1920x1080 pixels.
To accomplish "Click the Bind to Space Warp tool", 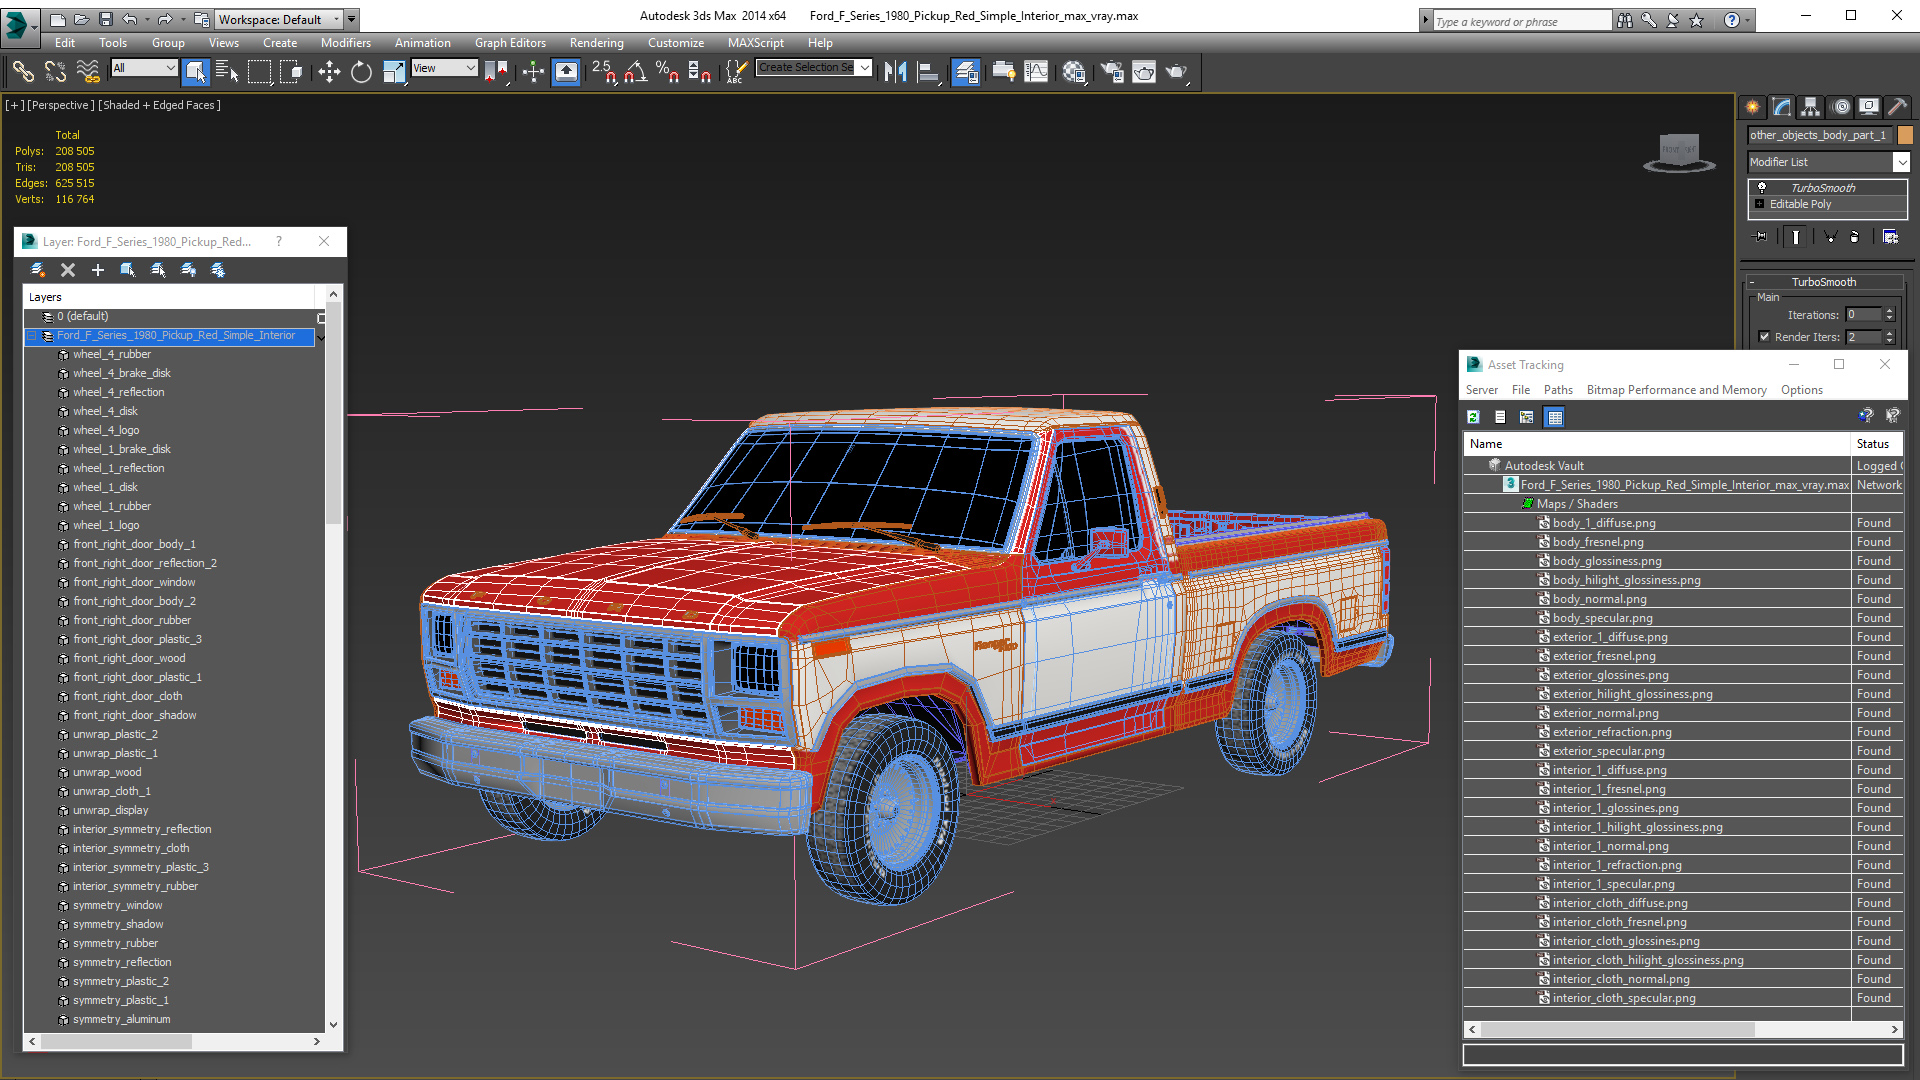I will pyautogui.click(x=88, y=71).
